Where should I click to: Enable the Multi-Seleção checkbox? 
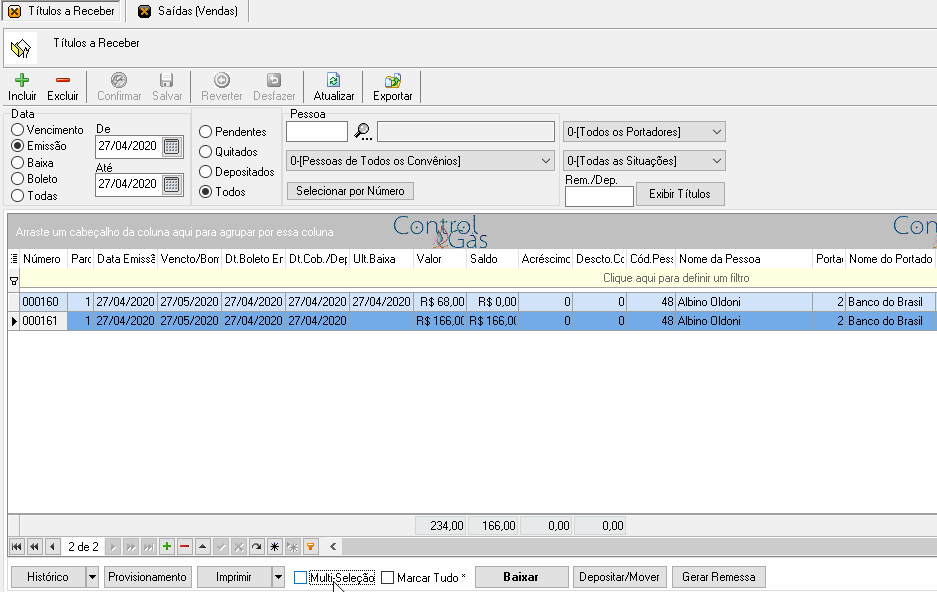[301, 578]
